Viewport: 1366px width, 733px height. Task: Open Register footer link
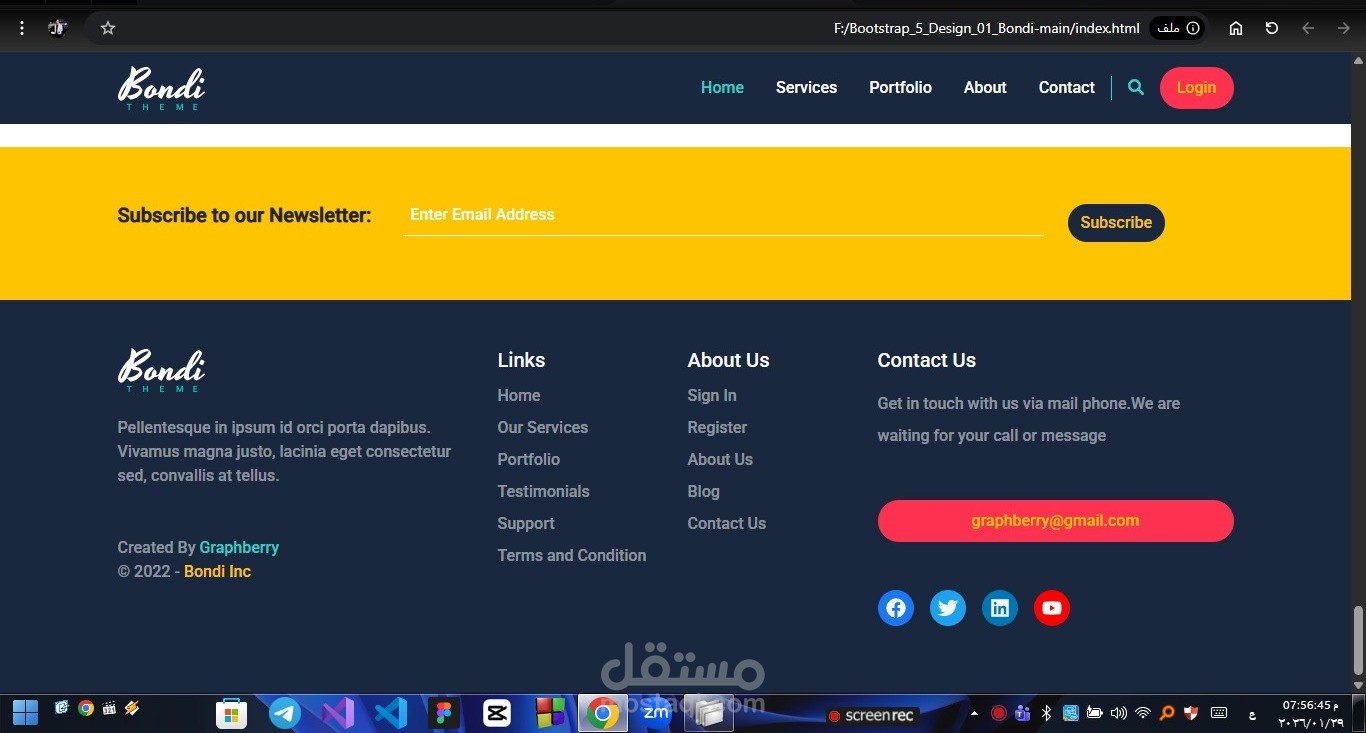tap(717, 428)
